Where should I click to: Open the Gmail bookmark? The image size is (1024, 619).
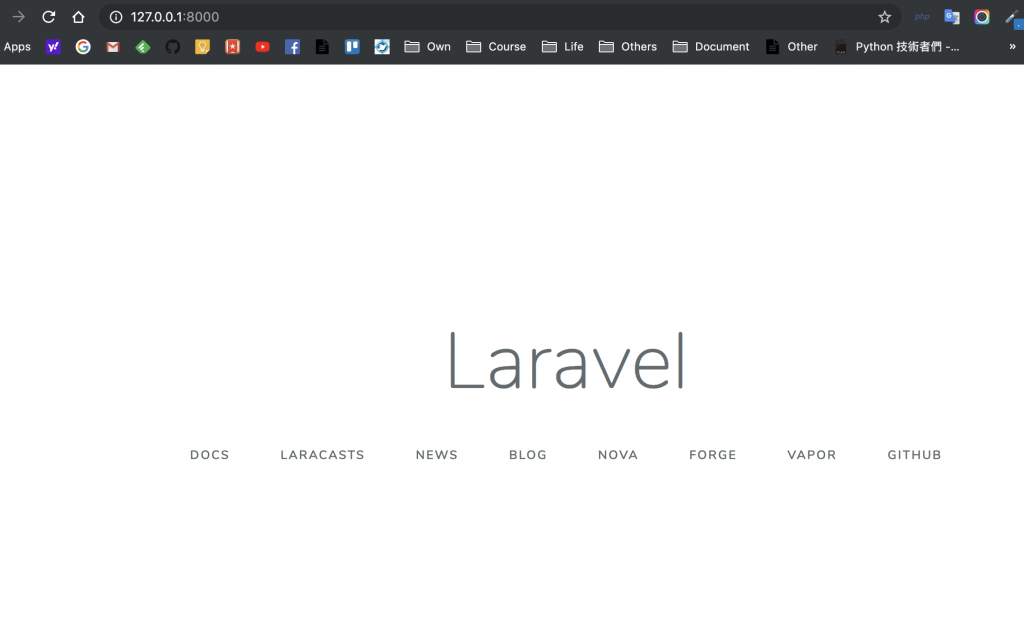coord(113,47)
